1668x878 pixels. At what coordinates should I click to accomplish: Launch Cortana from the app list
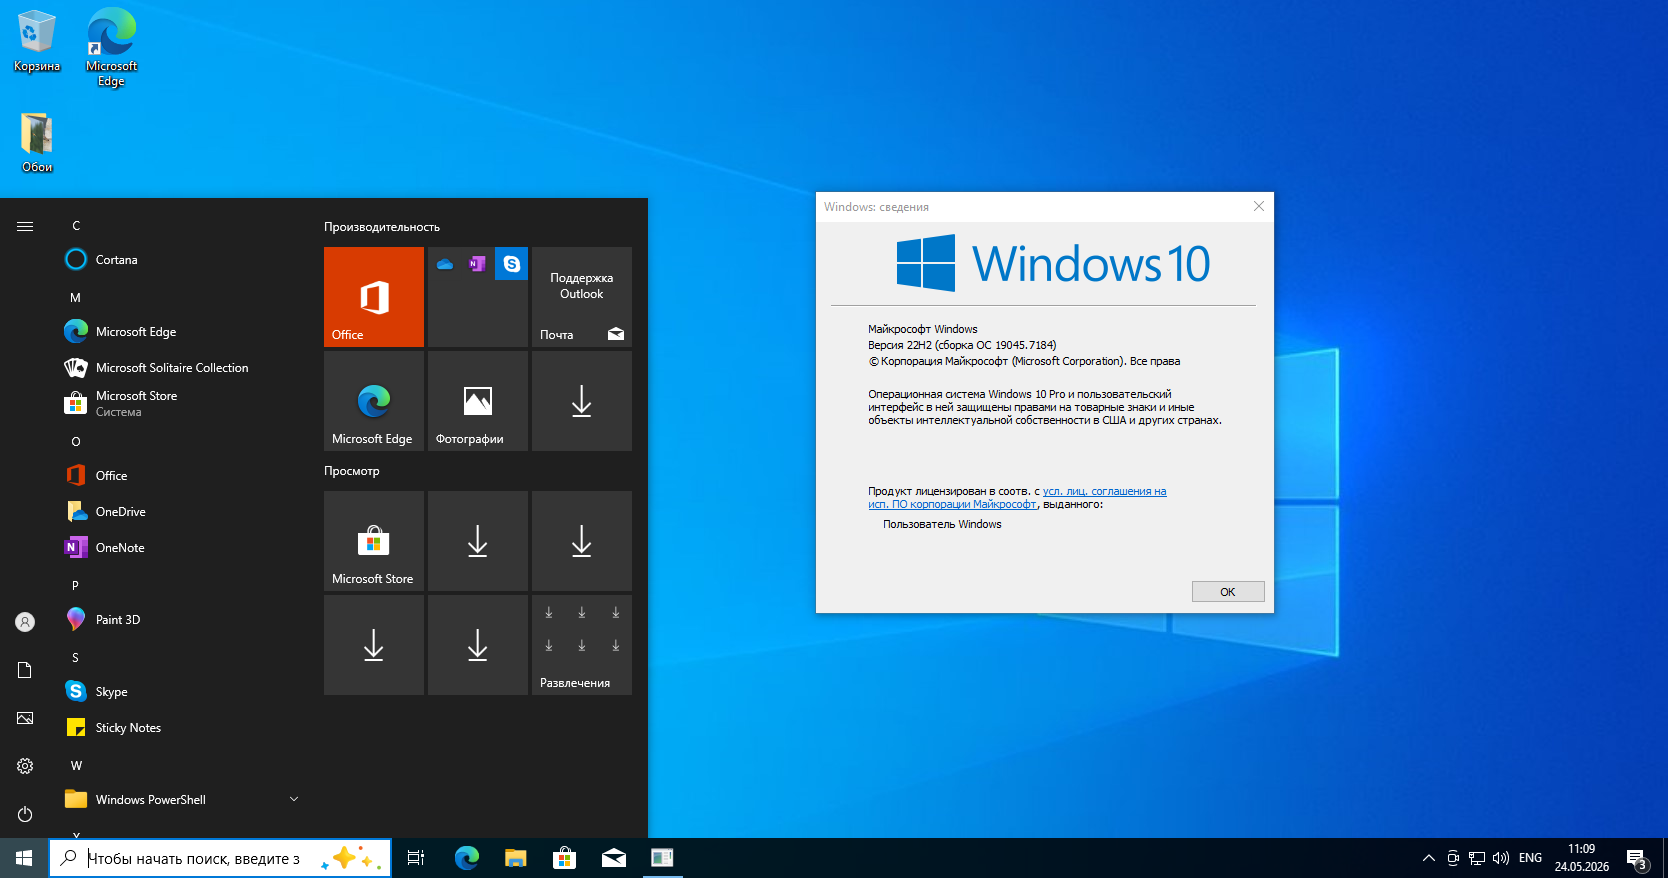click(x=182, y=260)
